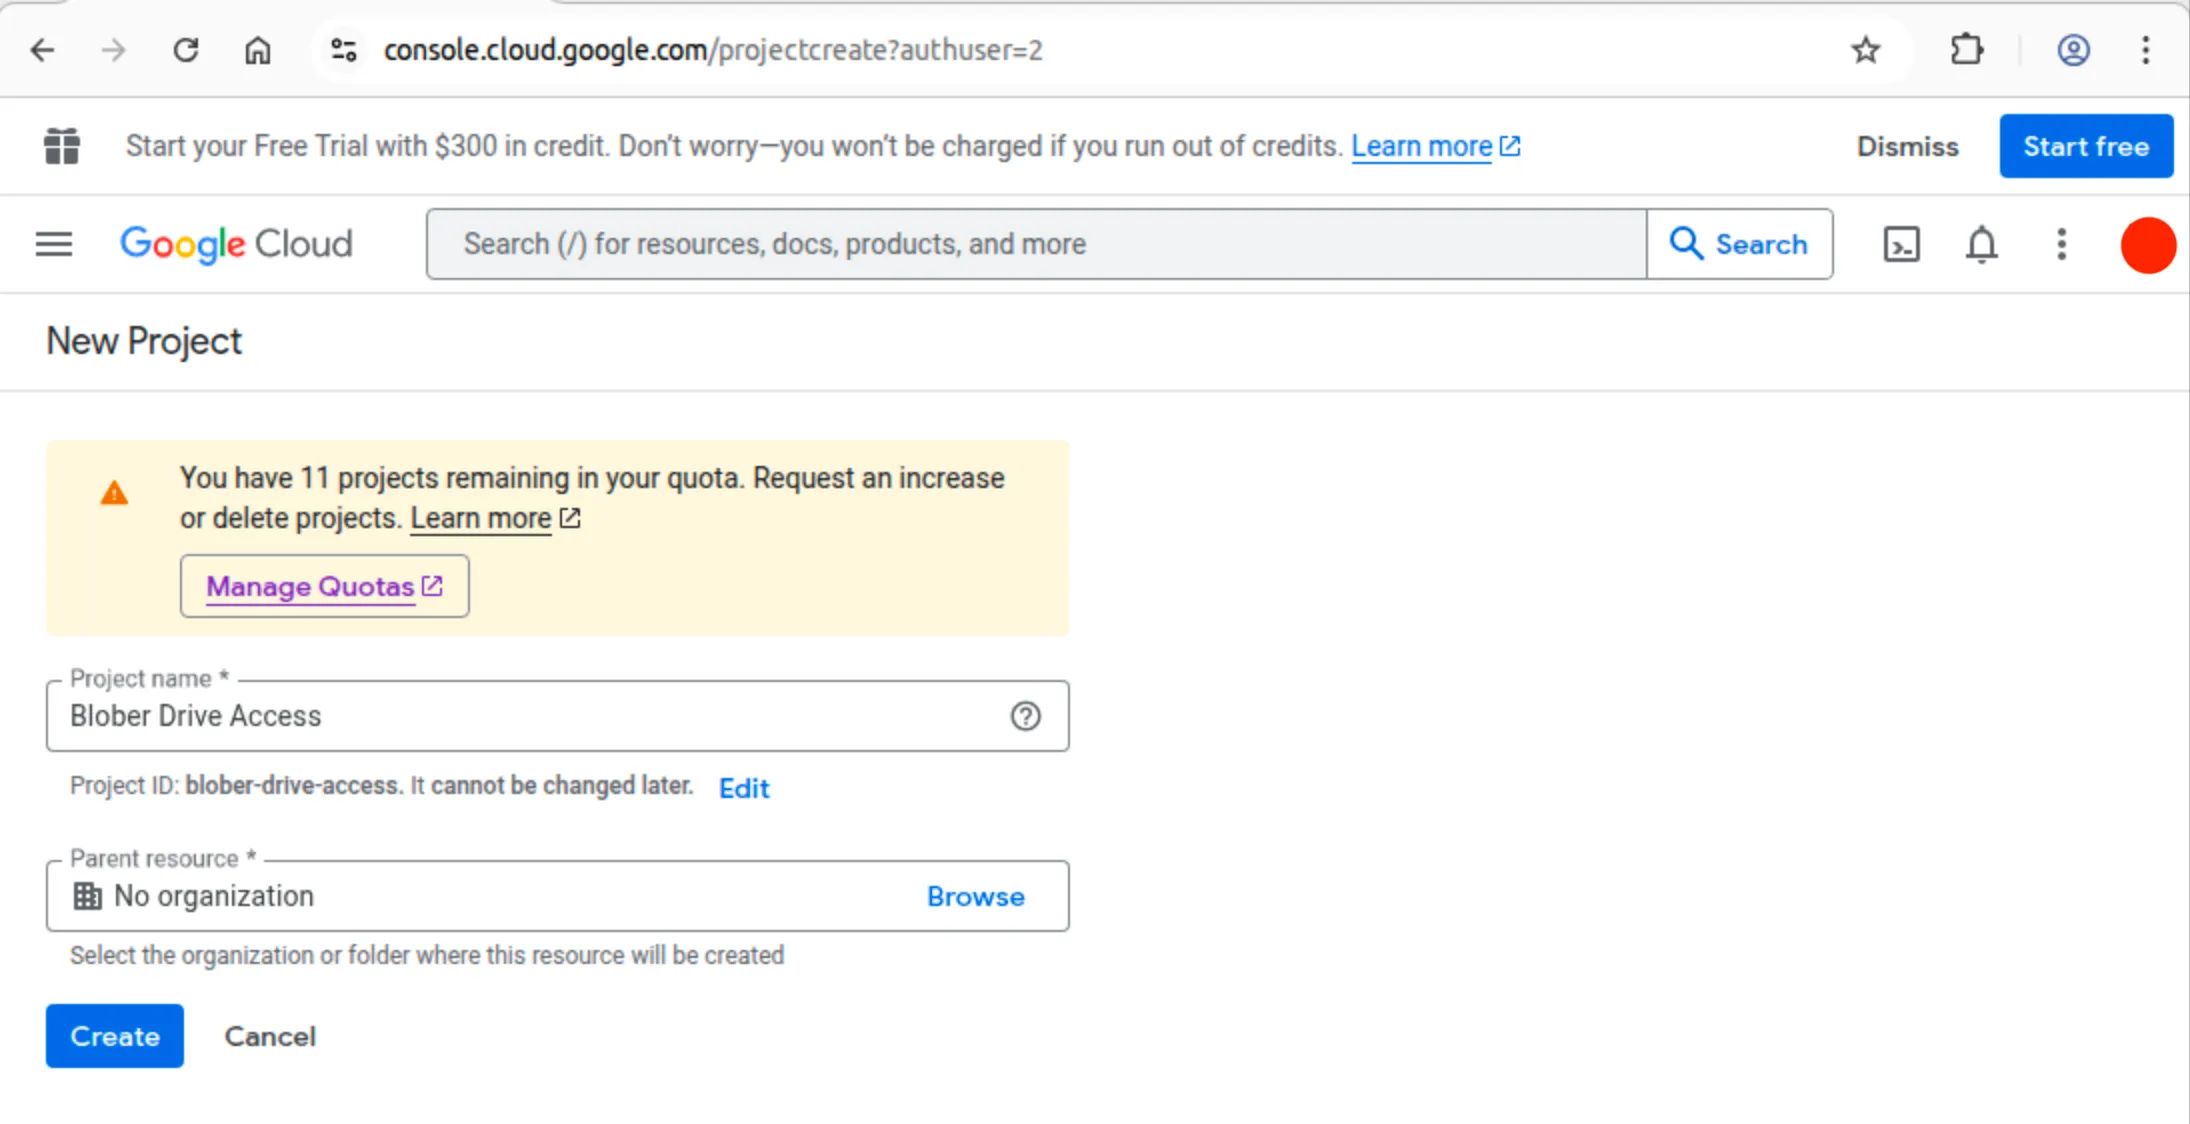The height and width of the screenshot is (1124, 2190).
Task: Click Browse to select a parent resource
Action: (x=975, y=896)
